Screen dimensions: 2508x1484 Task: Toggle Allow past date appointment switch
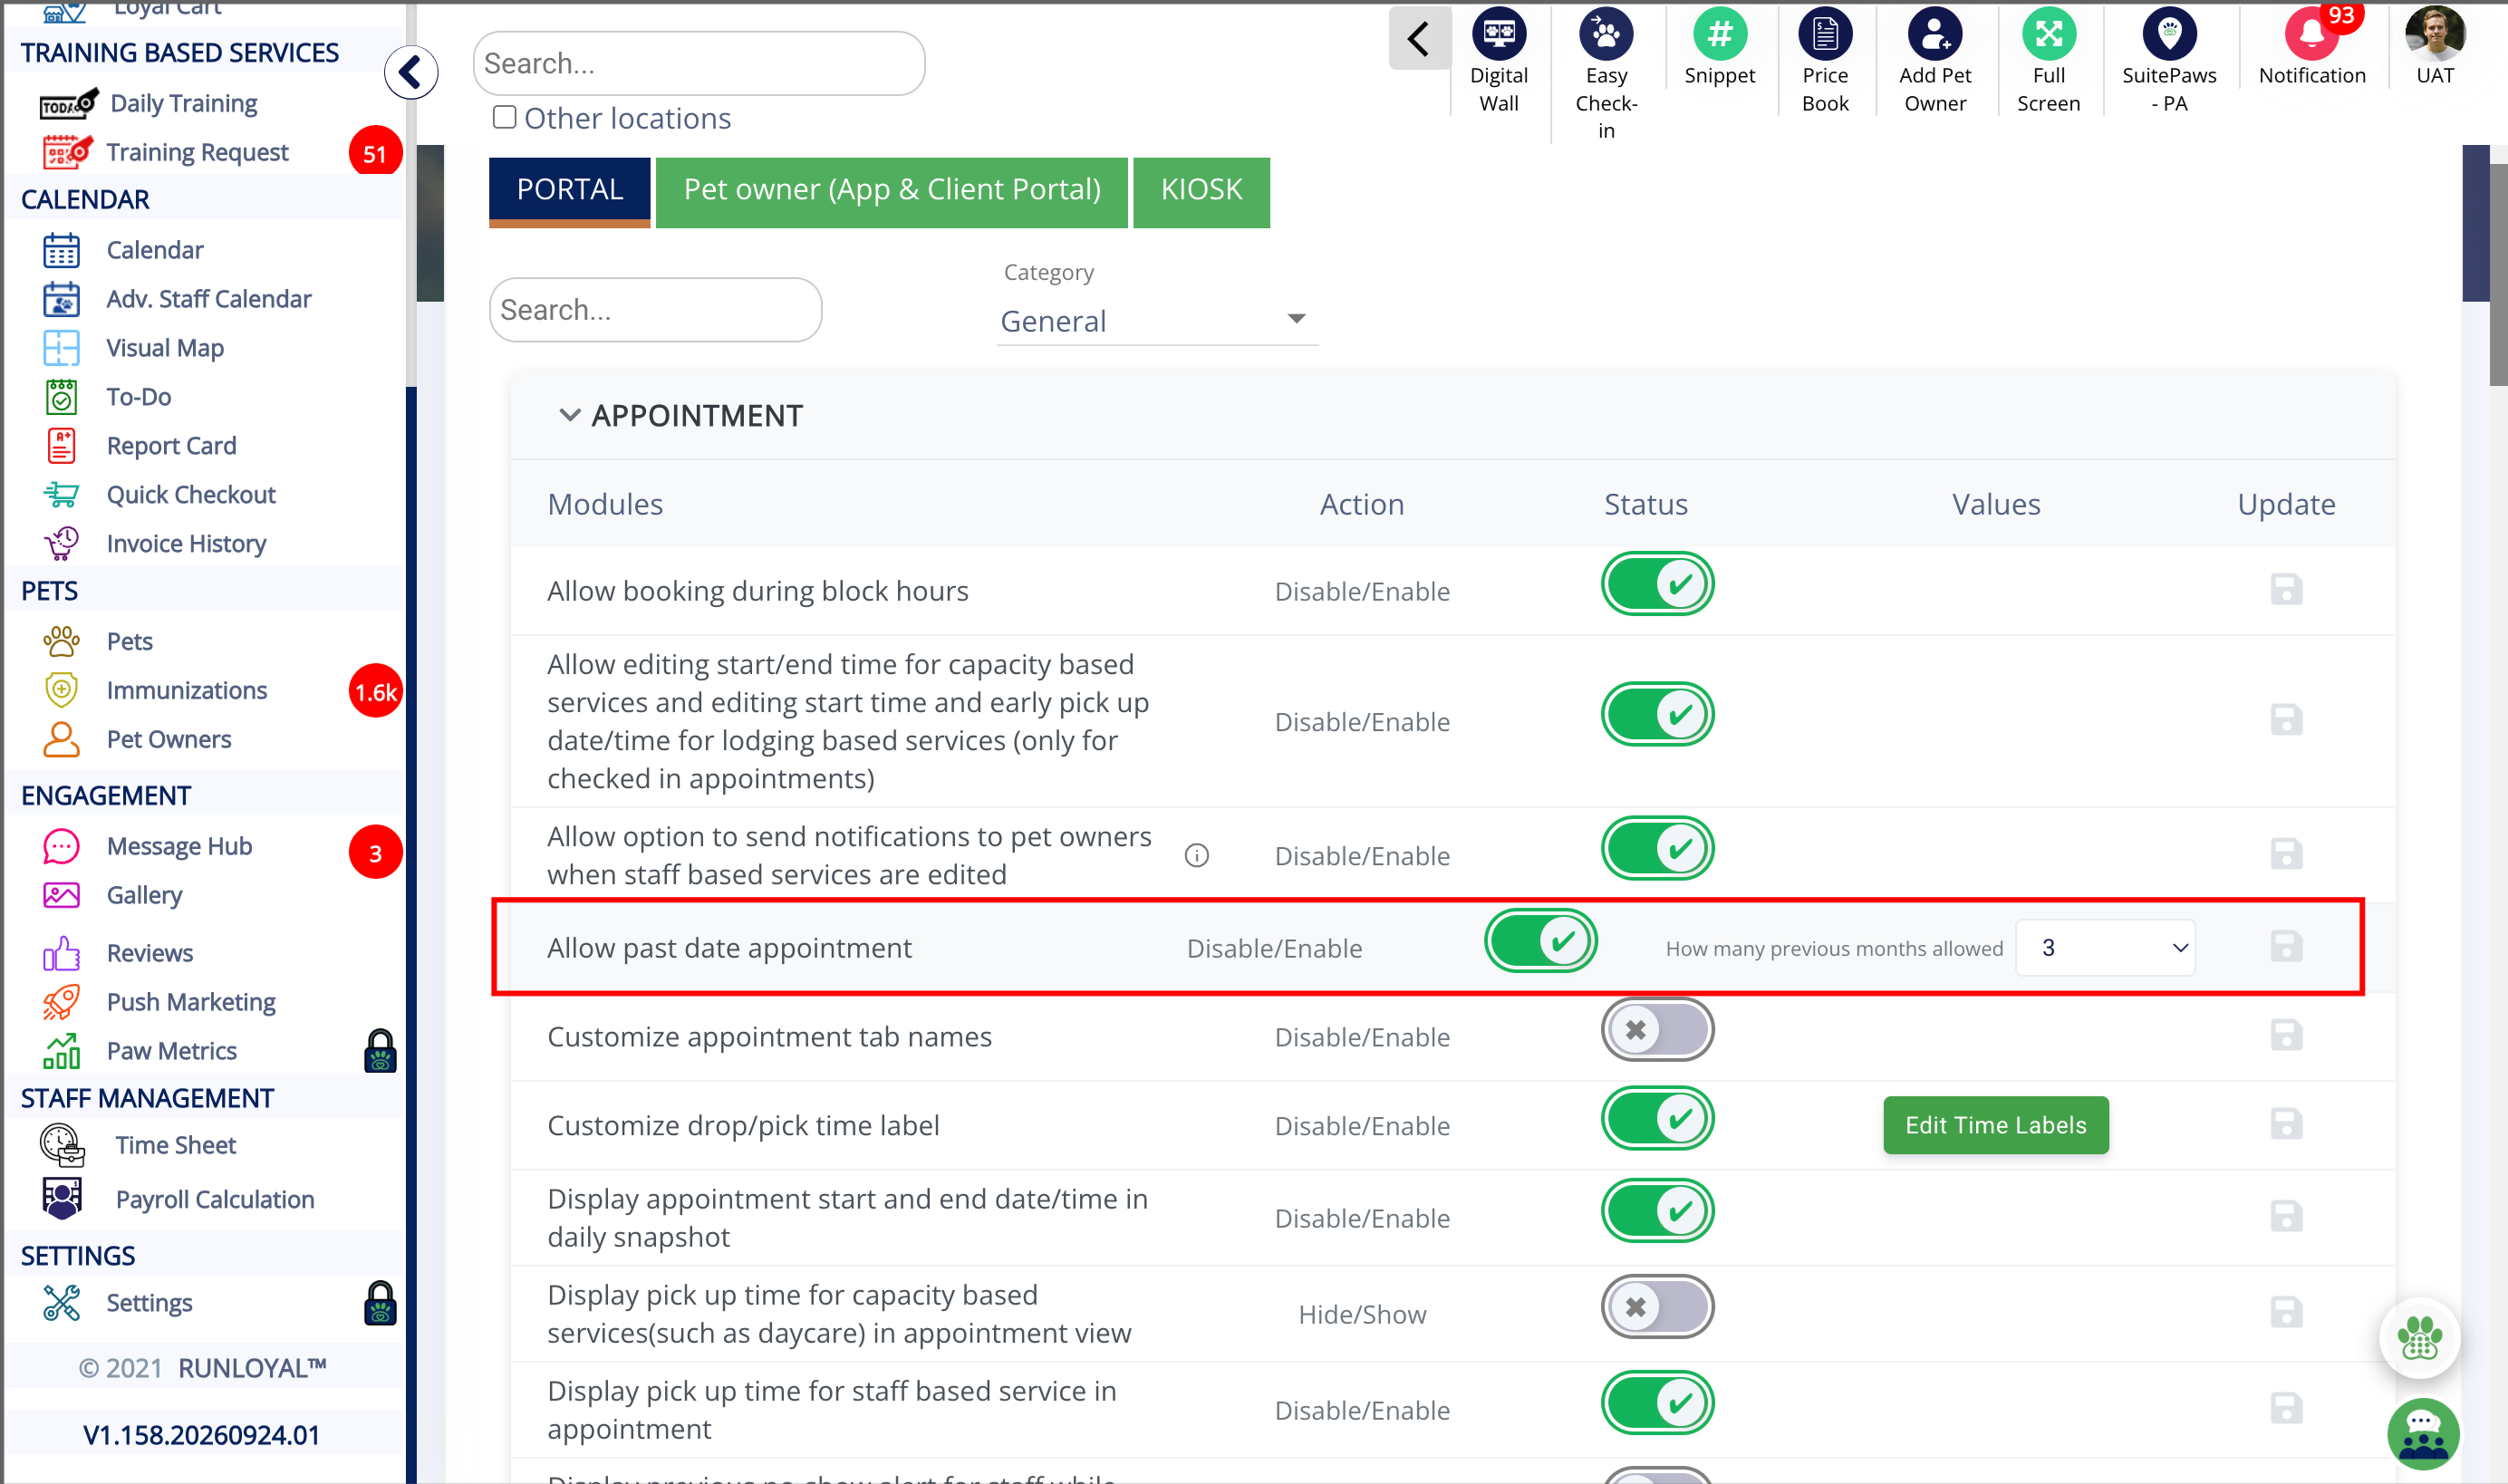[x=1540, y=941]
